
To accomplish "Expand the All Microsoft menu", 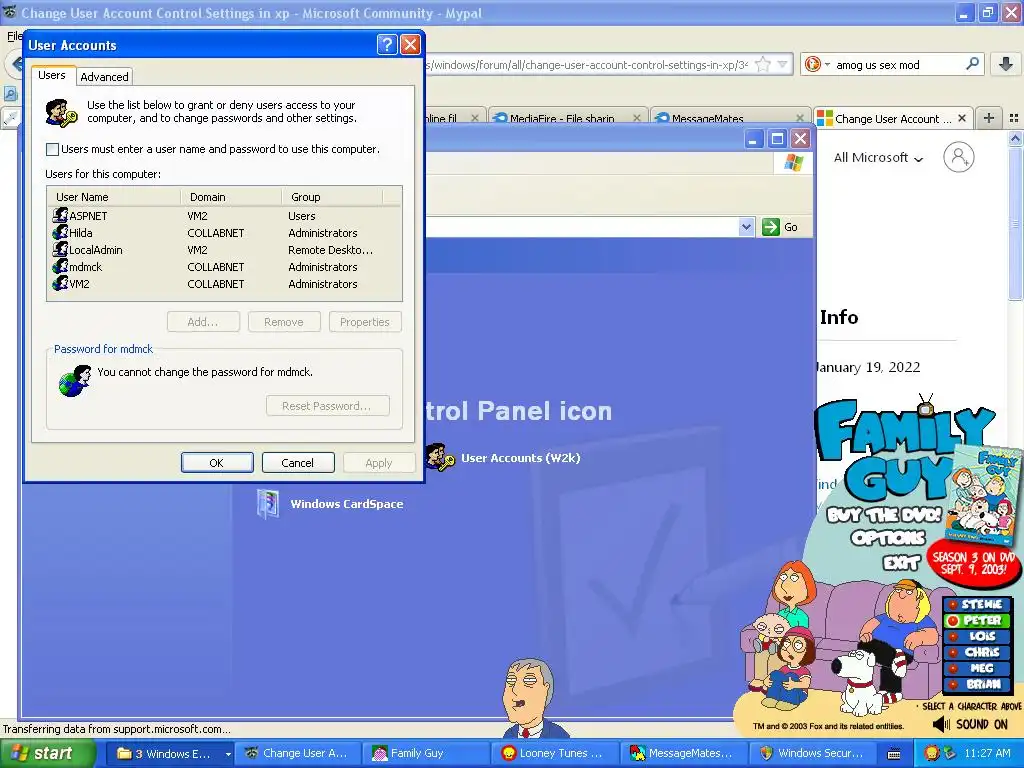I will 878,157.
